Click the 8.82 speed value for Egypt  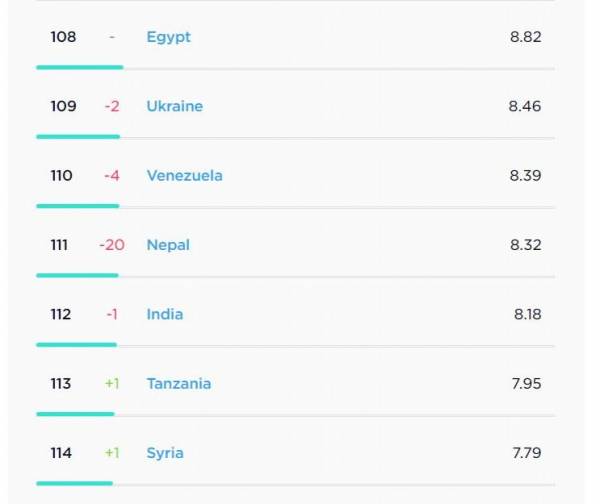pos(525,37)
